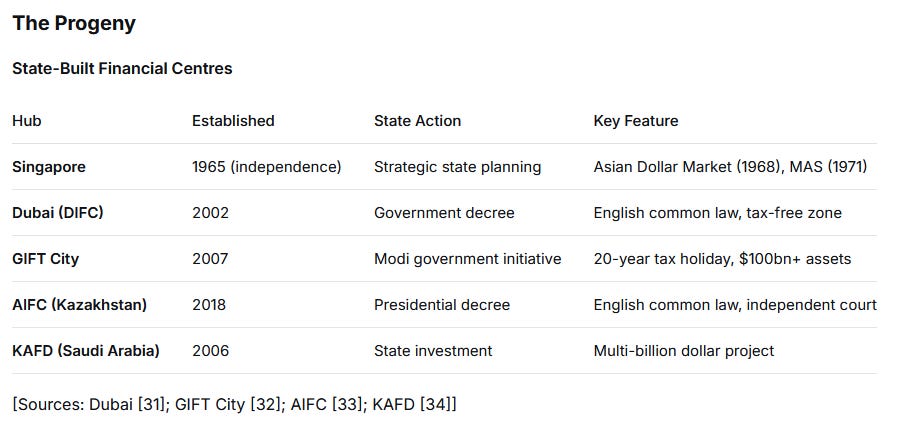The height and width of the screenshot is (435, 907).
Task: Click 'Modi government initiative' cell
Action: click(x=467, y=259)
